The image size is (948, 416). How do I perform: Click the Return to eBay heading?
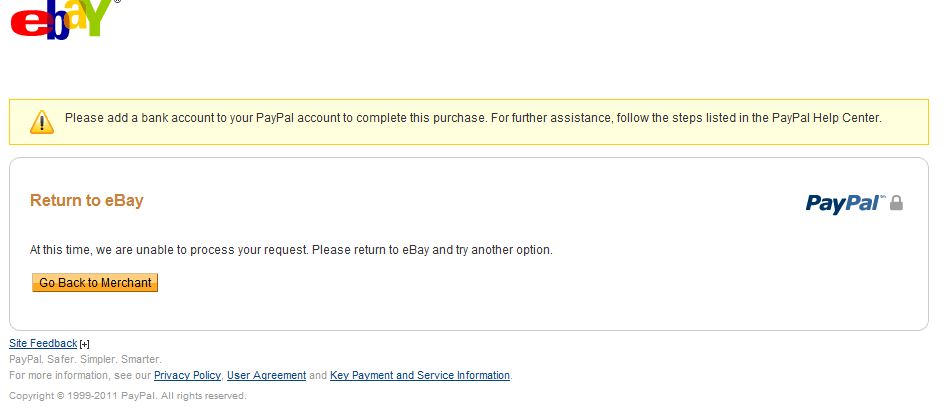coord(87,201)
